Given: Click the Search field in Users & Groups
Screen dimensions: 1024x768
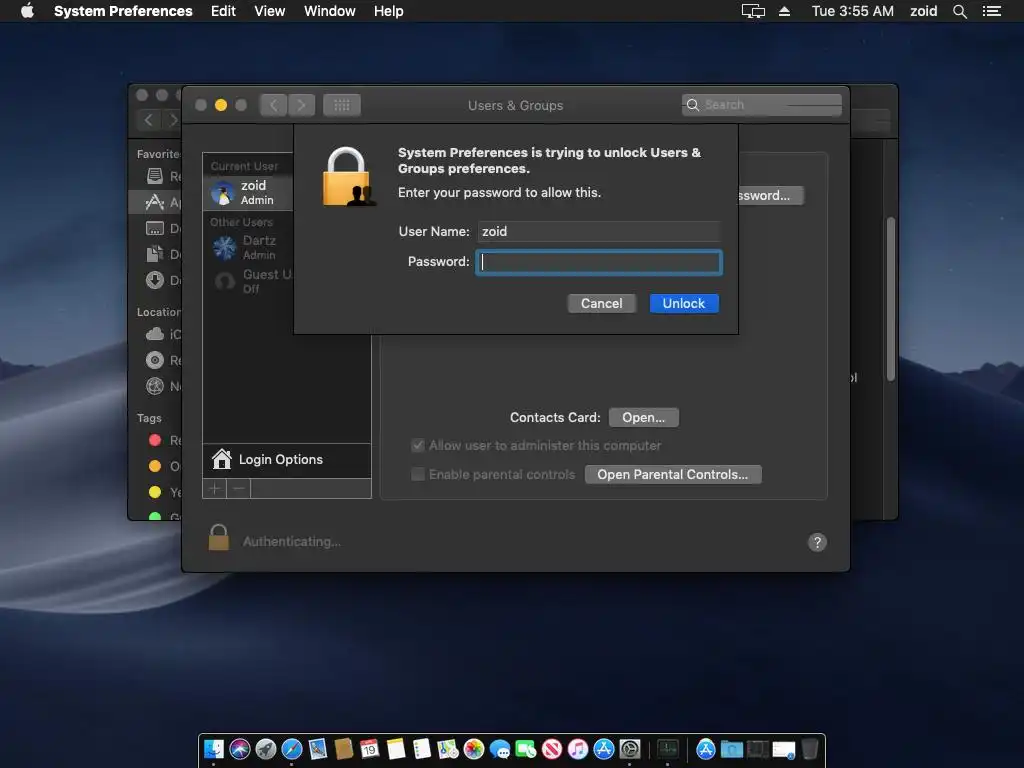Looking at the screenshot, I should (761, 105).
